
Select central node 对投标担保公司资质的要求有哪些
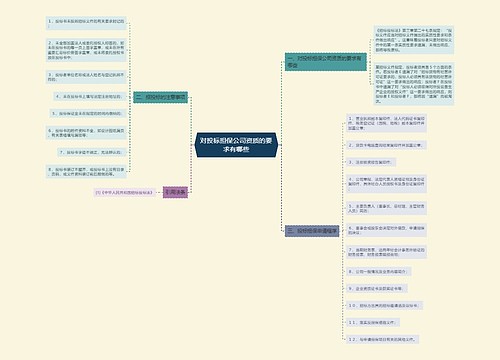pos(236,145)
